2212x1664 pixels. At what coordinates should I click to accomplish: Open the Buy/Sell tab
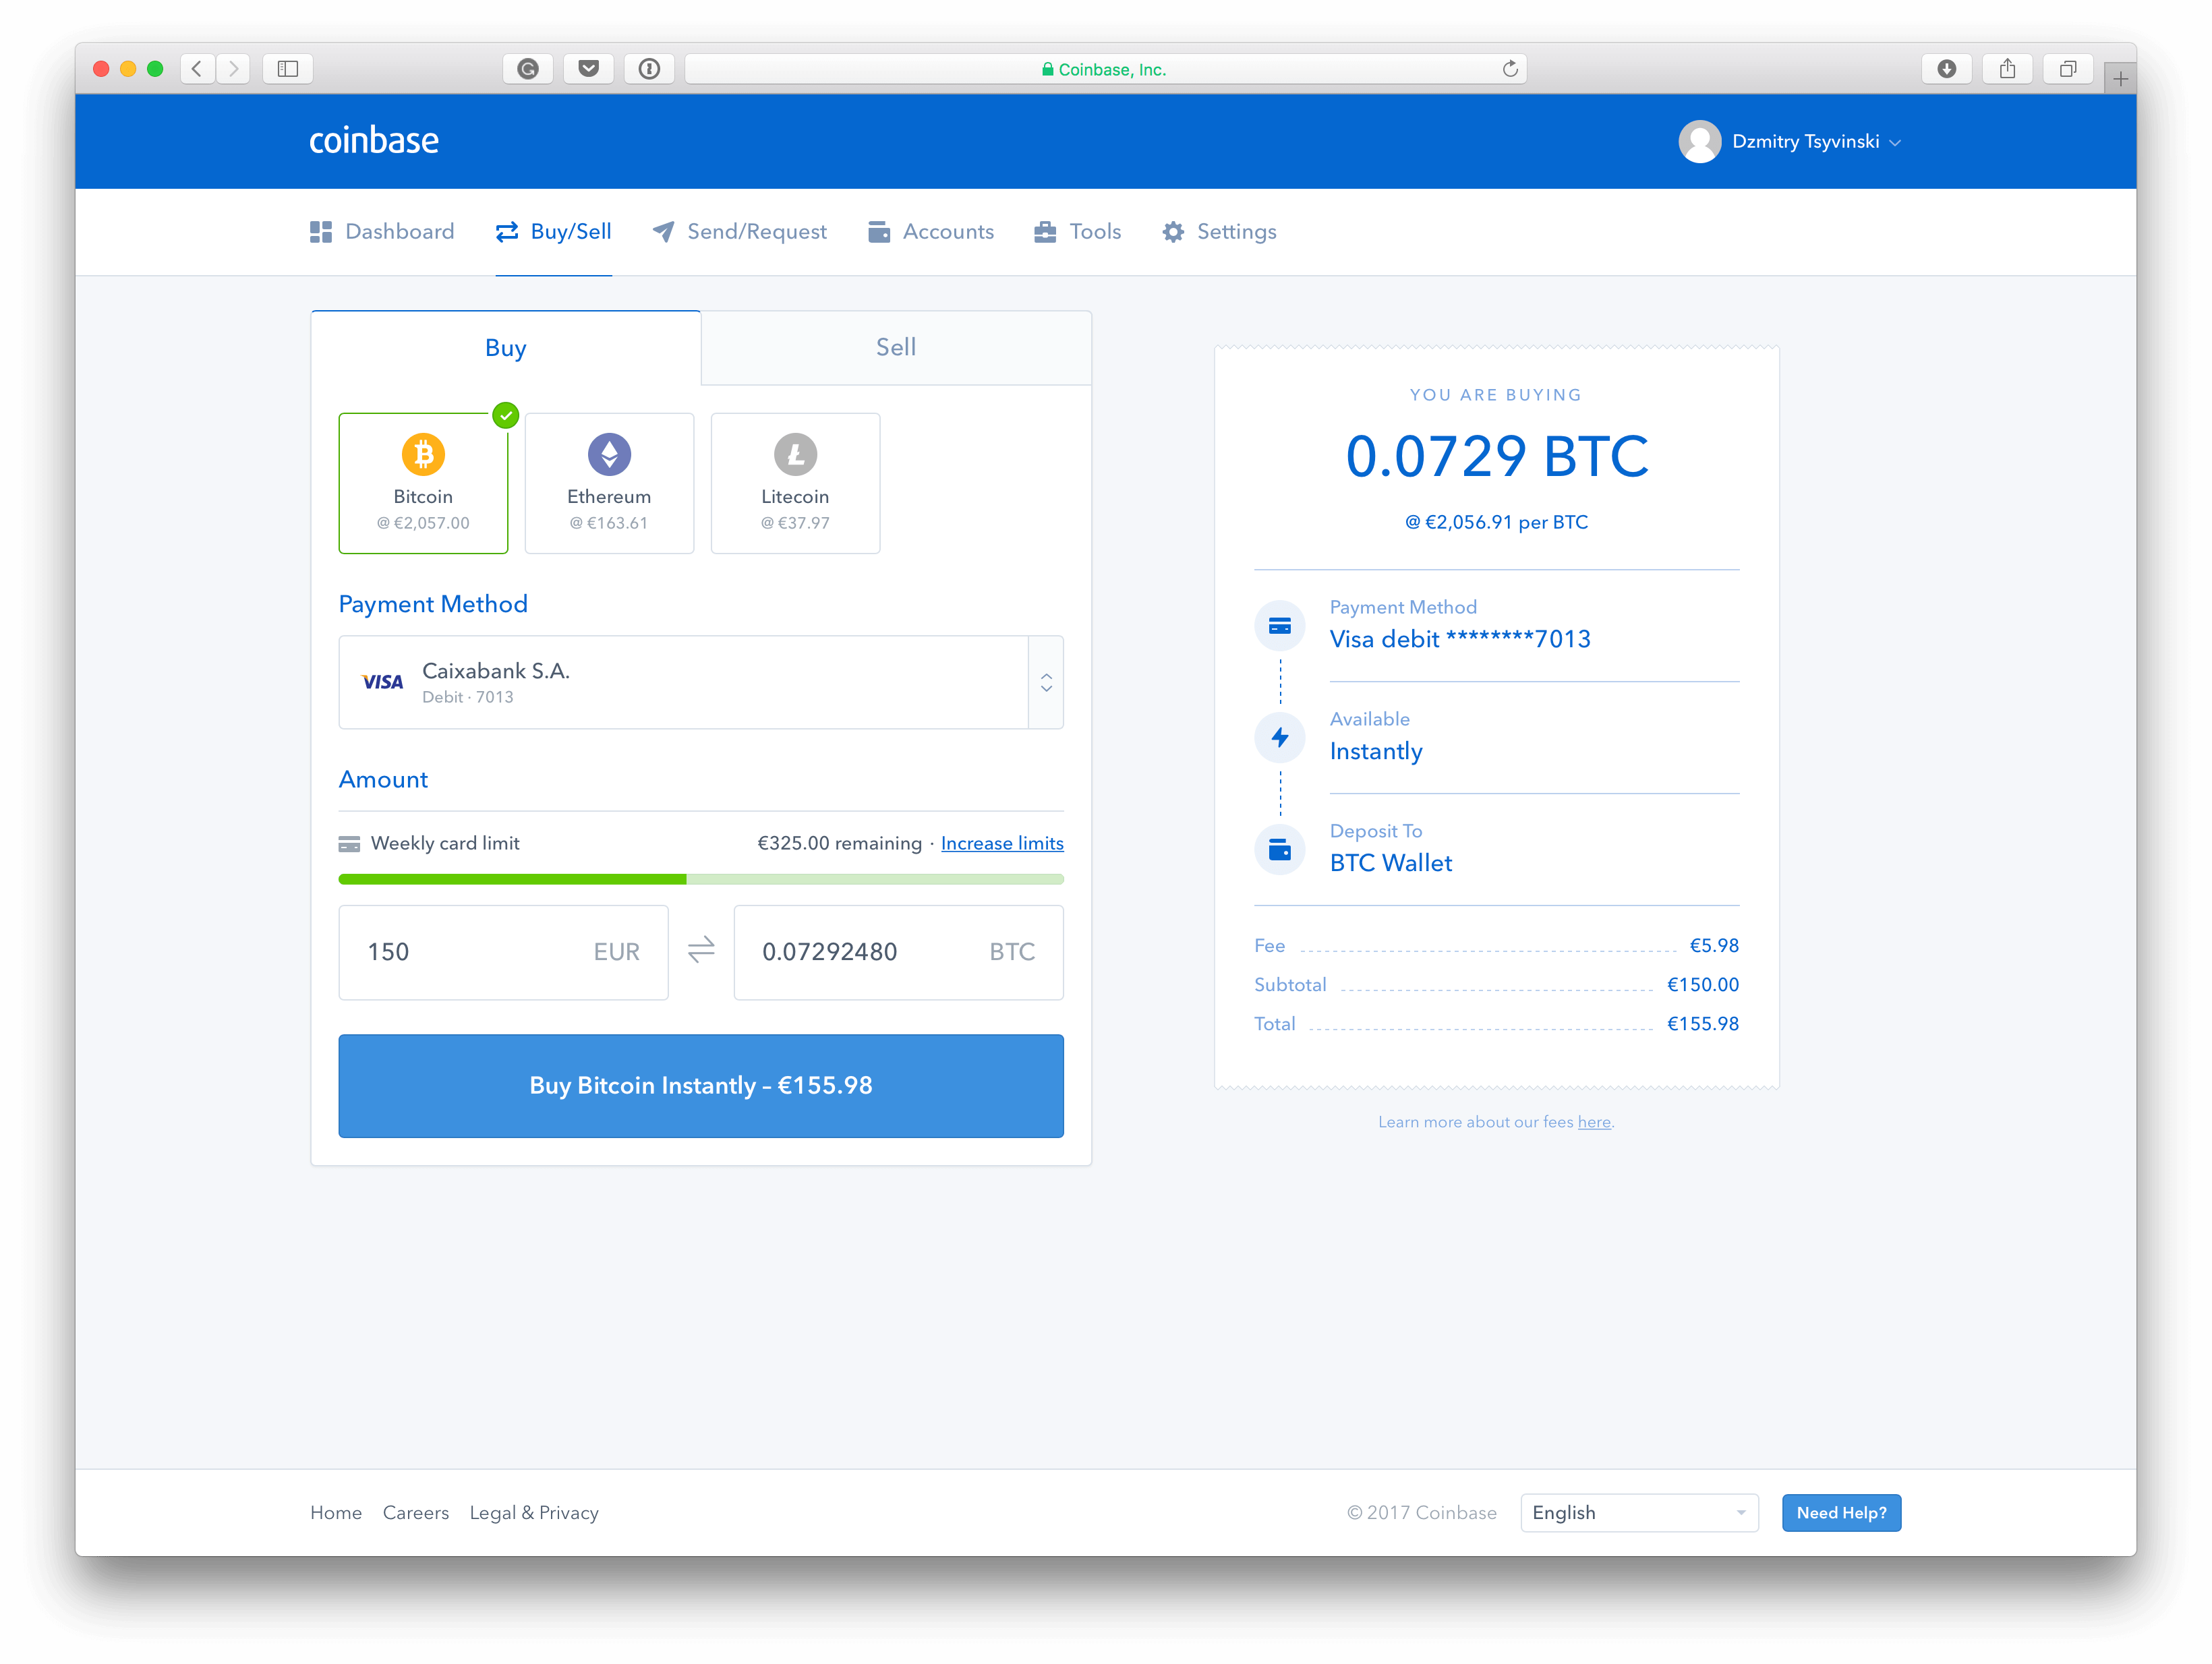click(553, 232)
